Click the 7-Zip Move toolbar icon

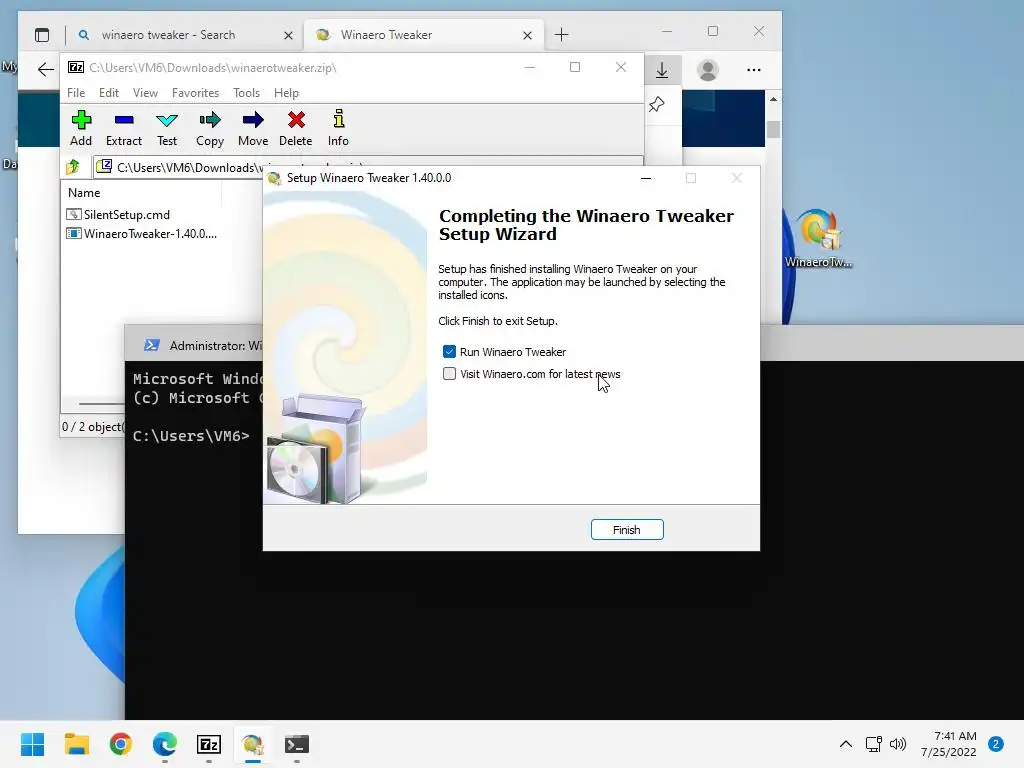click(x=253, y=128)
